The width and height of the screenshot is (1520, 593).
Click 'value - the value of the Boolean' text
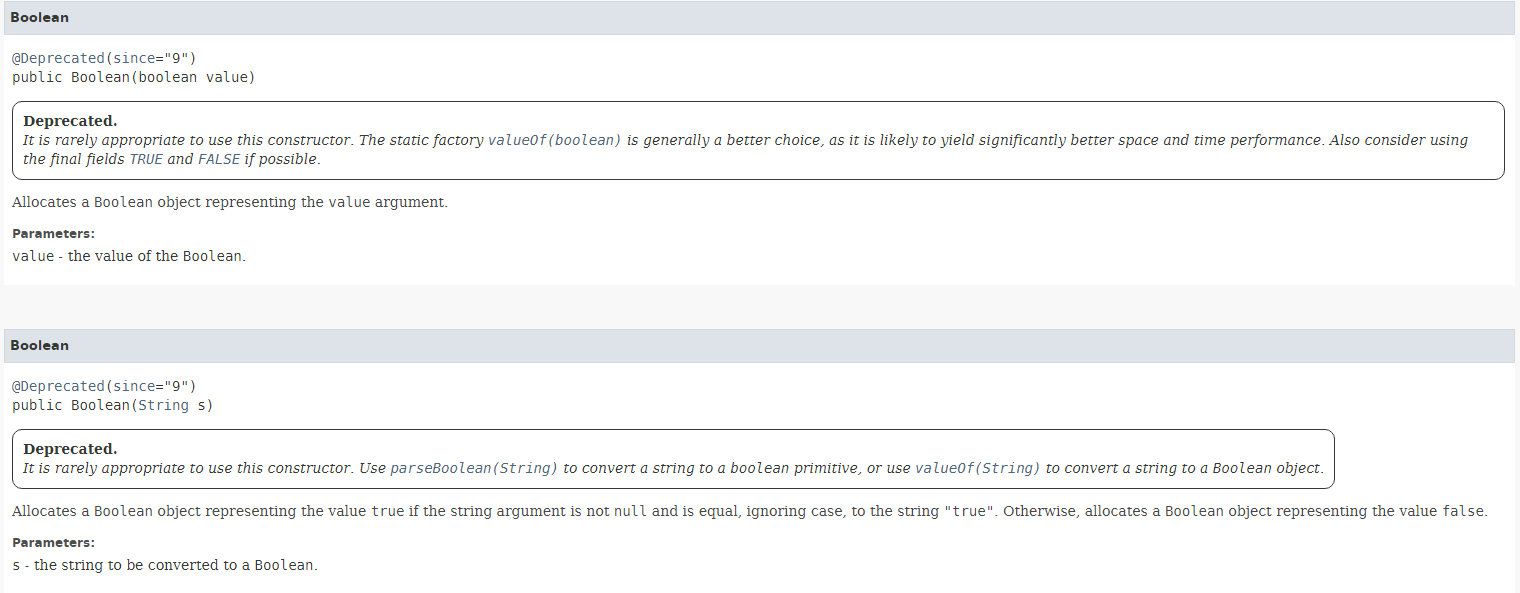pyautogui.click(x=129, y=256)
